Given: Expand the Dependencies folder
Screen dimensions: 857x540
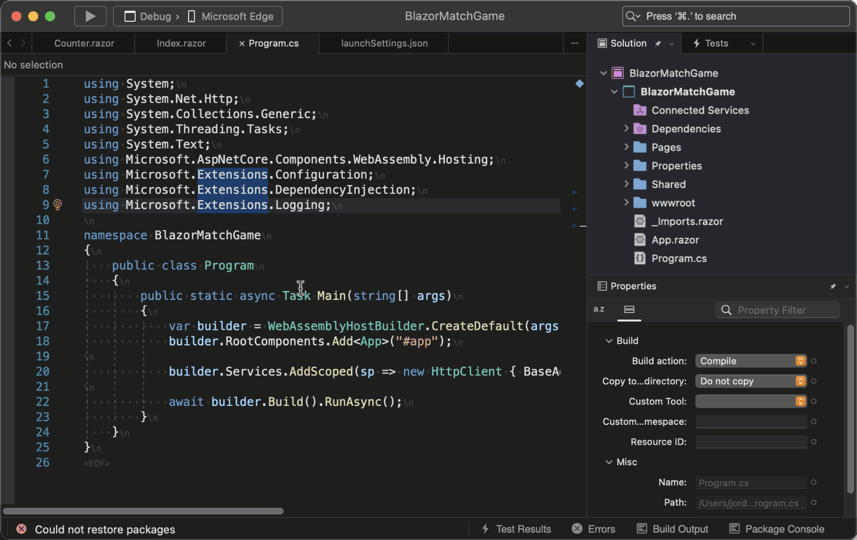Looking at the screenshot, I should pyautogui.click(x=627, y=129).
